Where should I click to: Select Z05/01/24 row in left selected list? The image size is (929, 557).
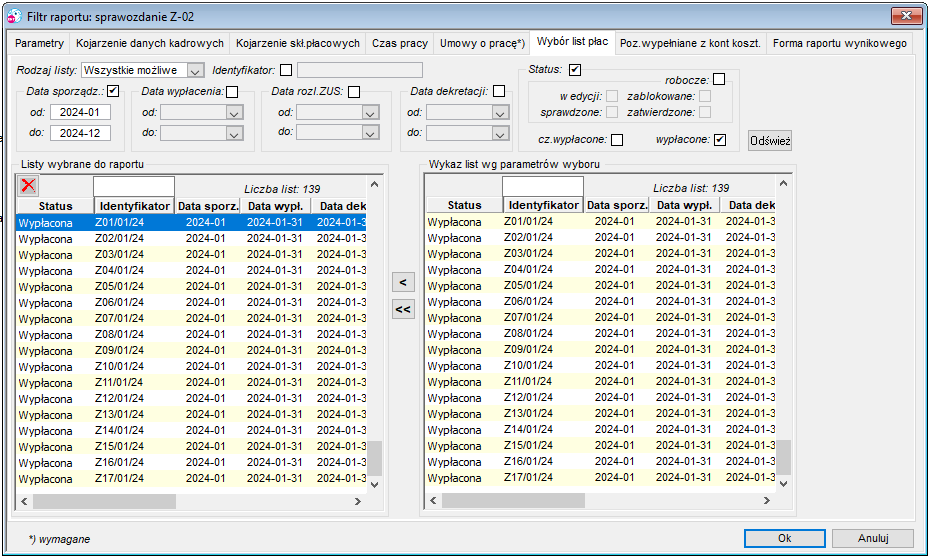[x=191, y=286]
